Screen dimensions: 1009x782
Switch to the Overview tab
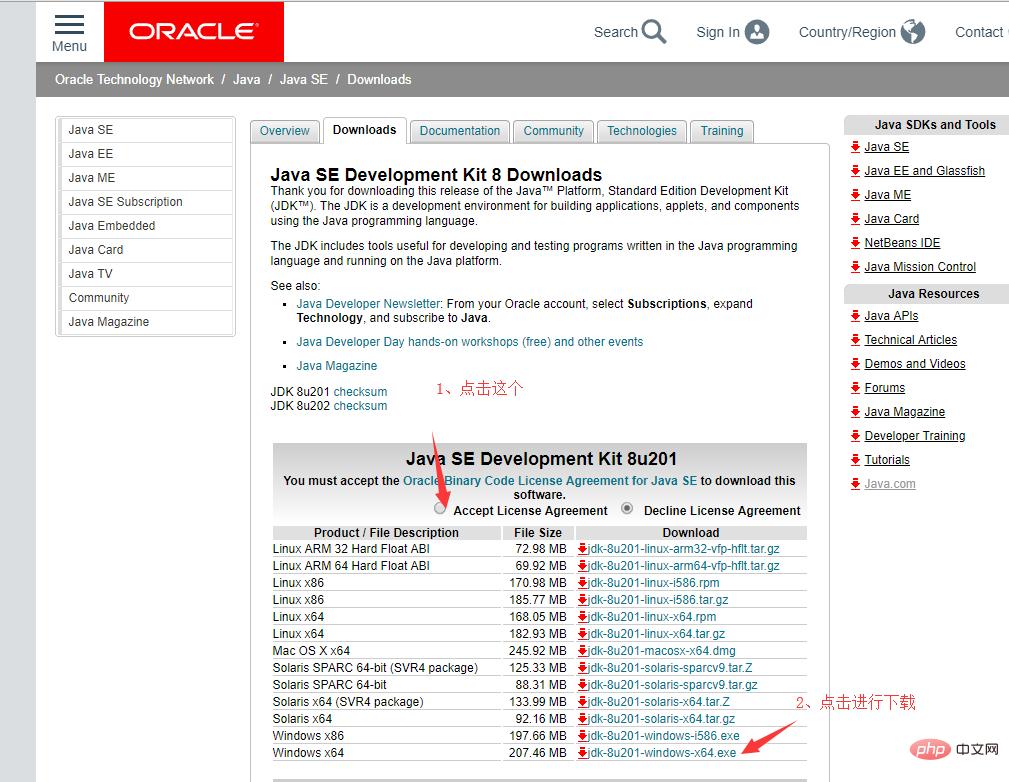tap(284, 131)
